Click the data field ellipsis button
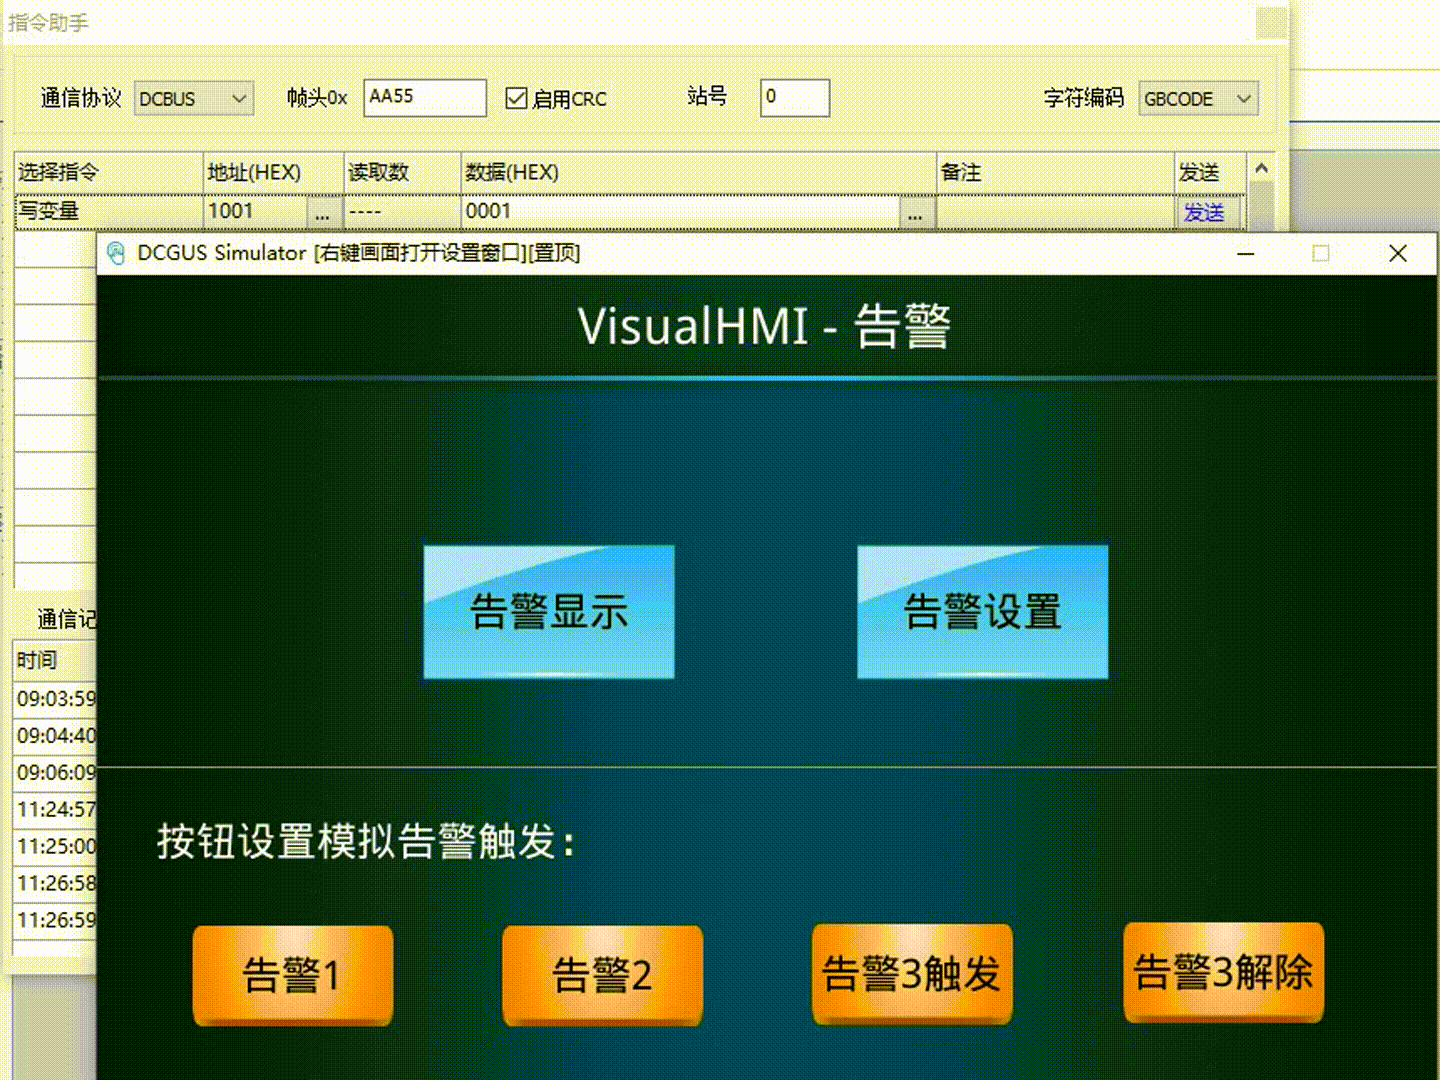This screenshot has width=1440, height=1080. tap(915, 212)
